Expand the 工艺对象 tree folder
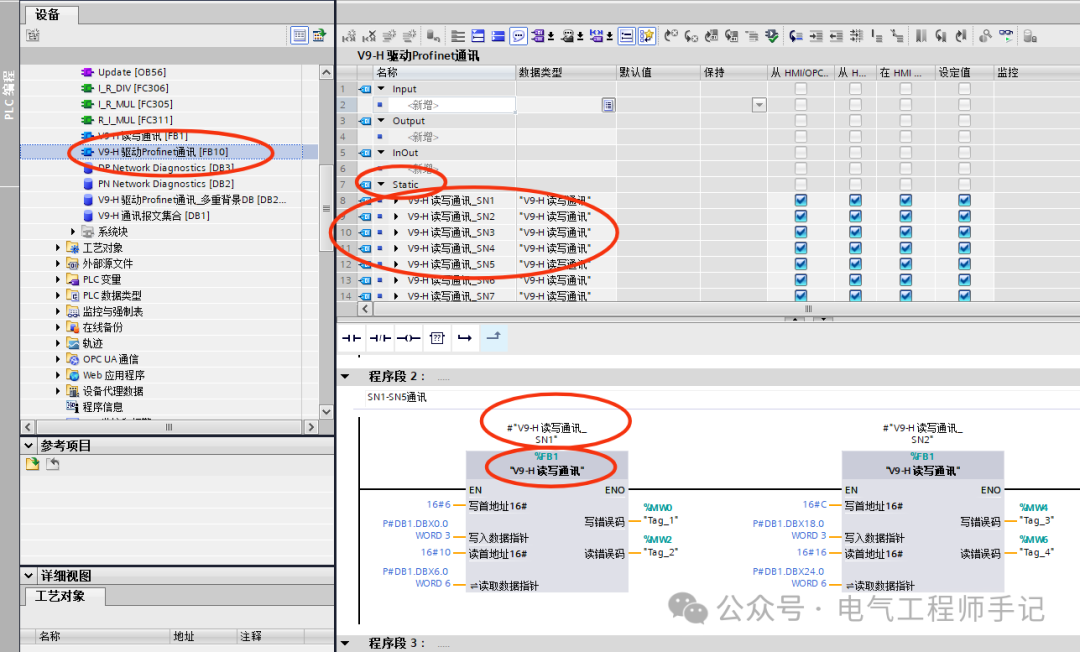This screenshot has width=1080, height=652. 58,247
